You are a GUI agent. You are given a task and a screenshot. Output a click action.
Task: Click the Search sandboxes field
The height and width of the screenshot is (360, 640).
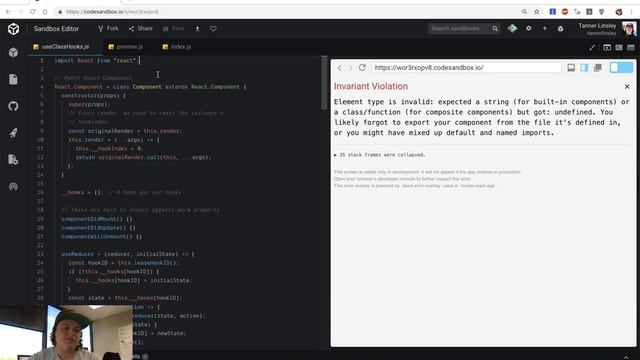point(464,29)
